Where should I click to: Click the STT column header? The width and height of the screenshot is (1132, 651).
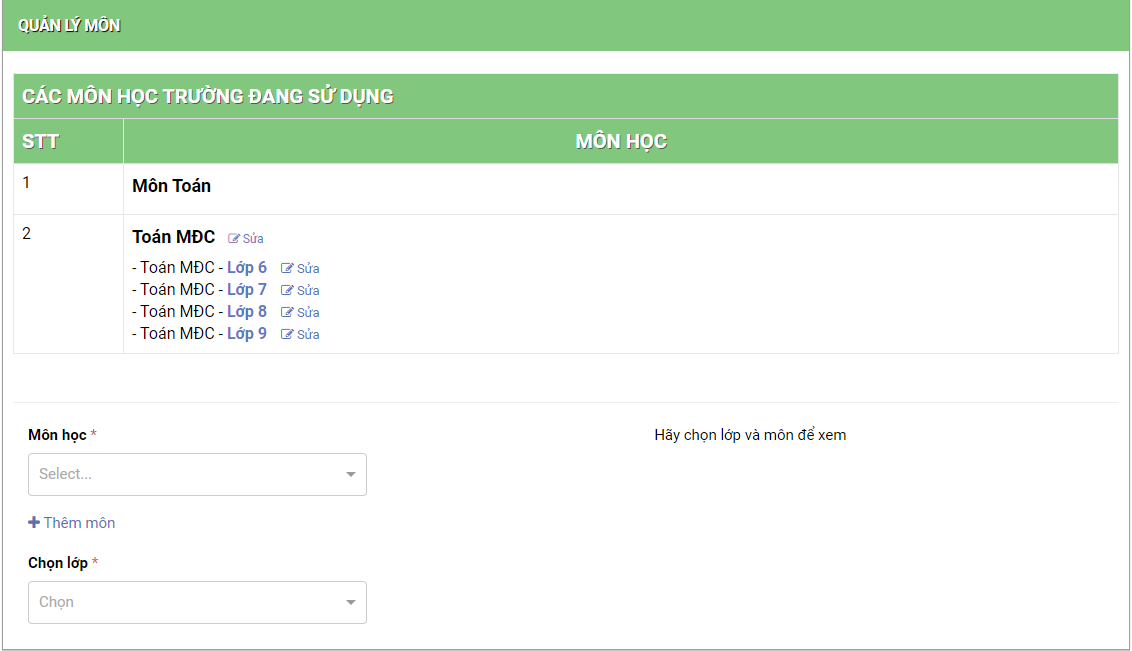coord(41,142)
